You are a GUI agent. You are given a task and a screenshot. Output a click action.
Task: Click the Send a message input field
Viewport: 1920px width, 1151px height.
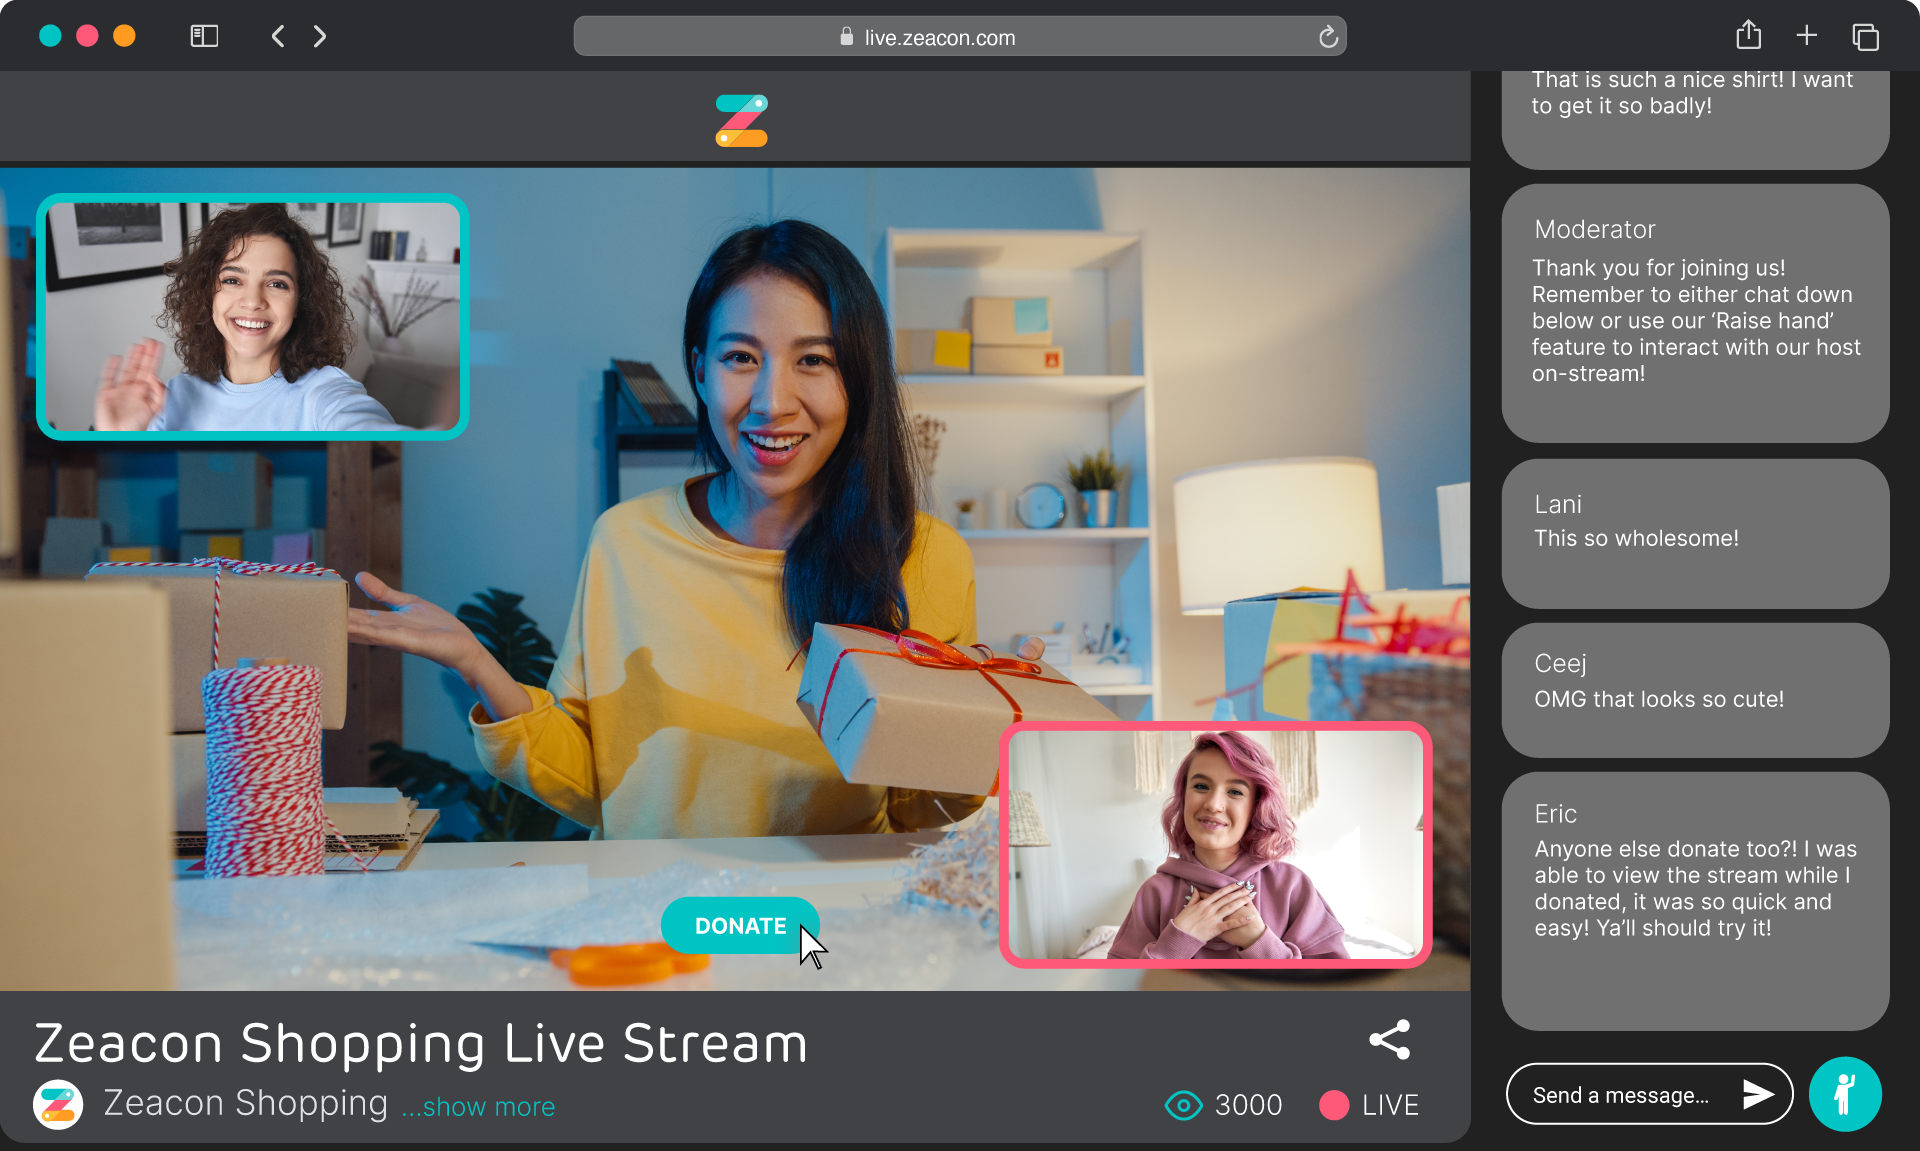[1620, 1094]
